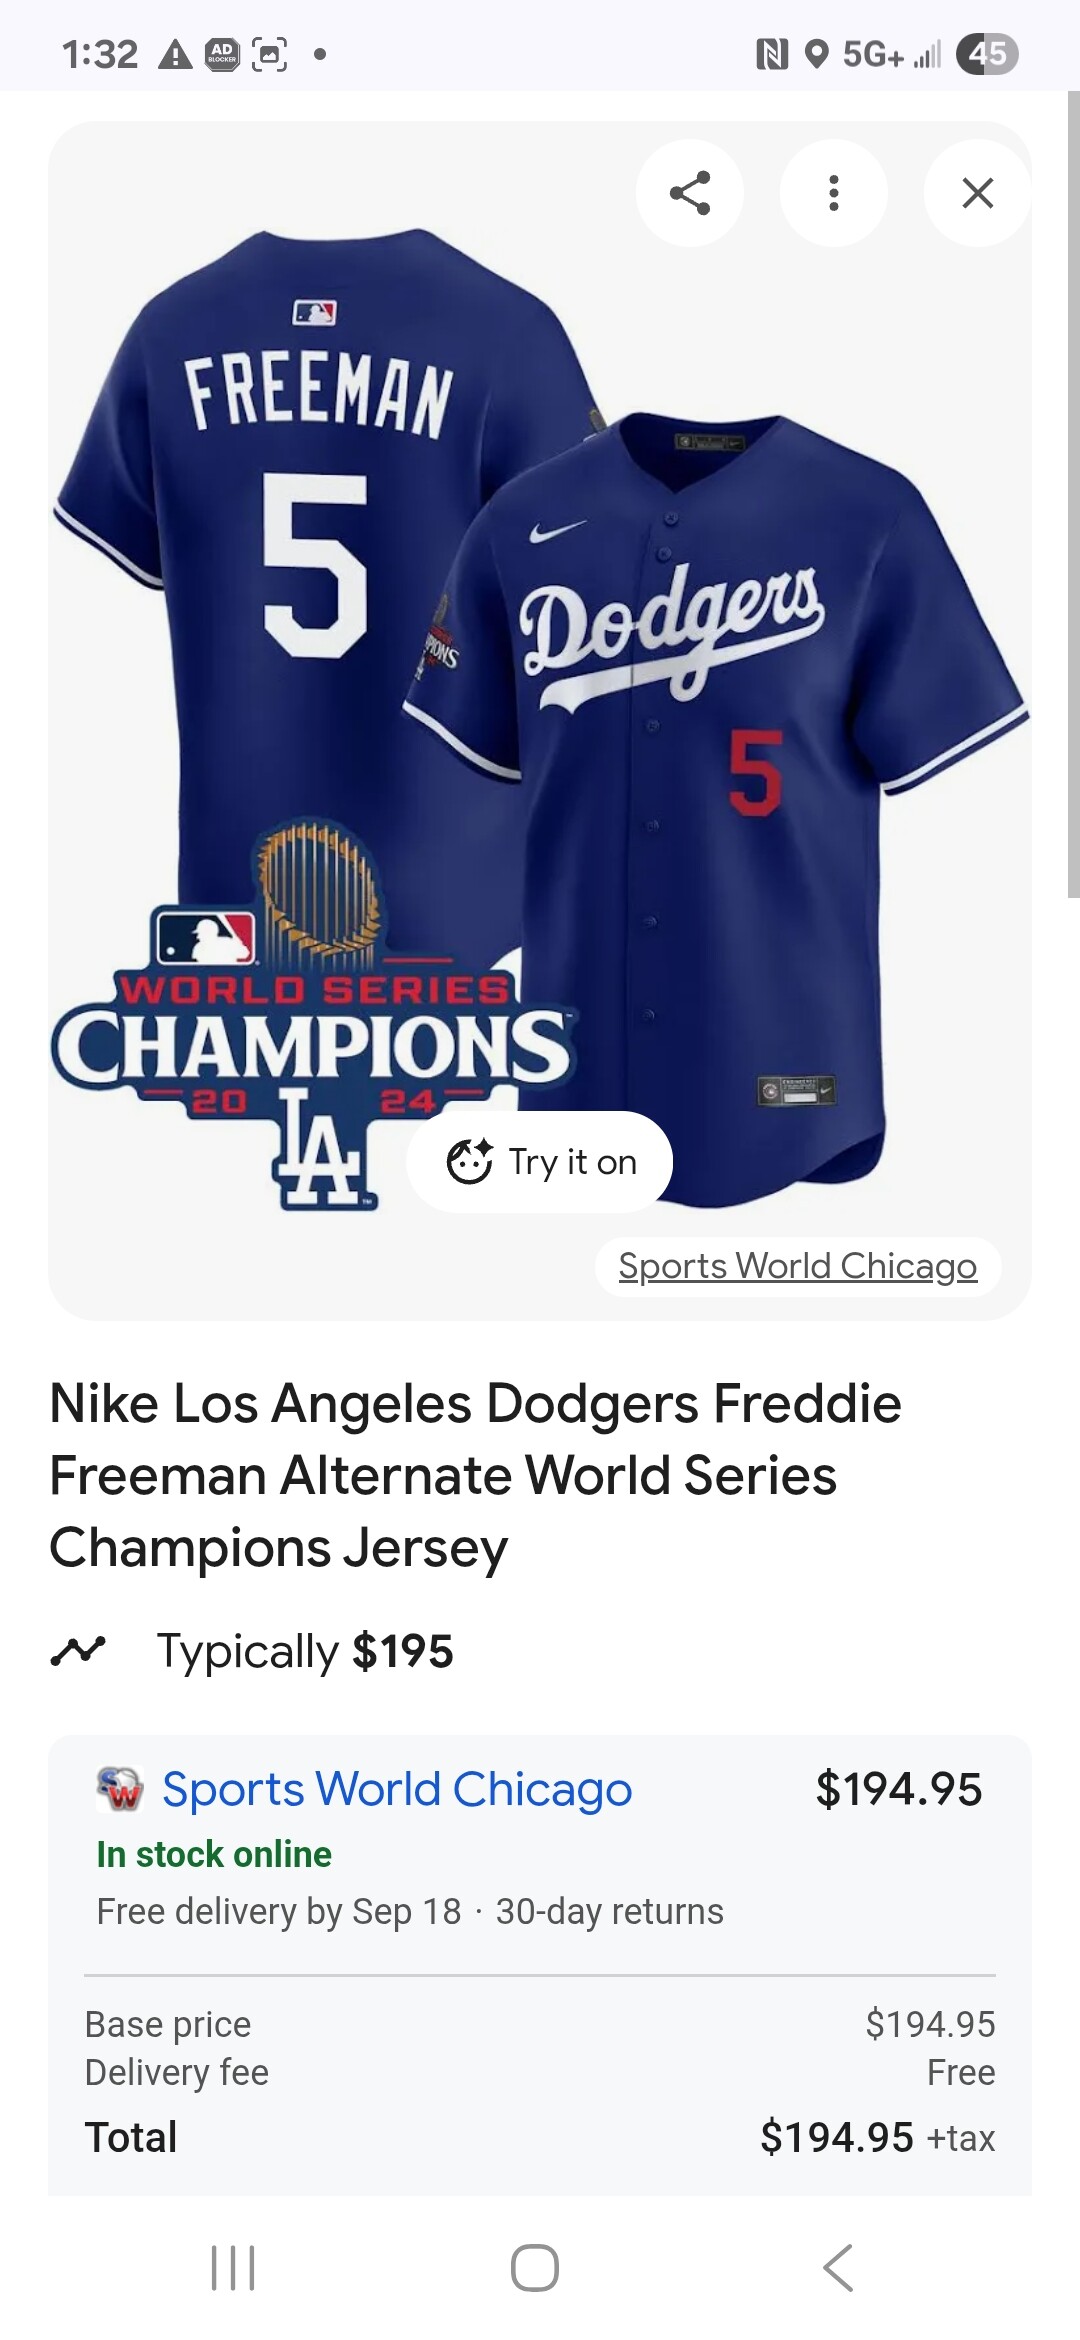The width and height of the screenshot is (1080, 2340).
Task: Tap the share icon
Action: (689, 193)
